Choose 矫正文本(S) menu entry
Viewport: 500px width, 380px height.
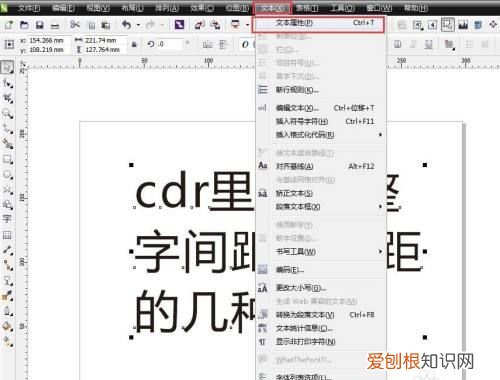(x=321, y=193)
